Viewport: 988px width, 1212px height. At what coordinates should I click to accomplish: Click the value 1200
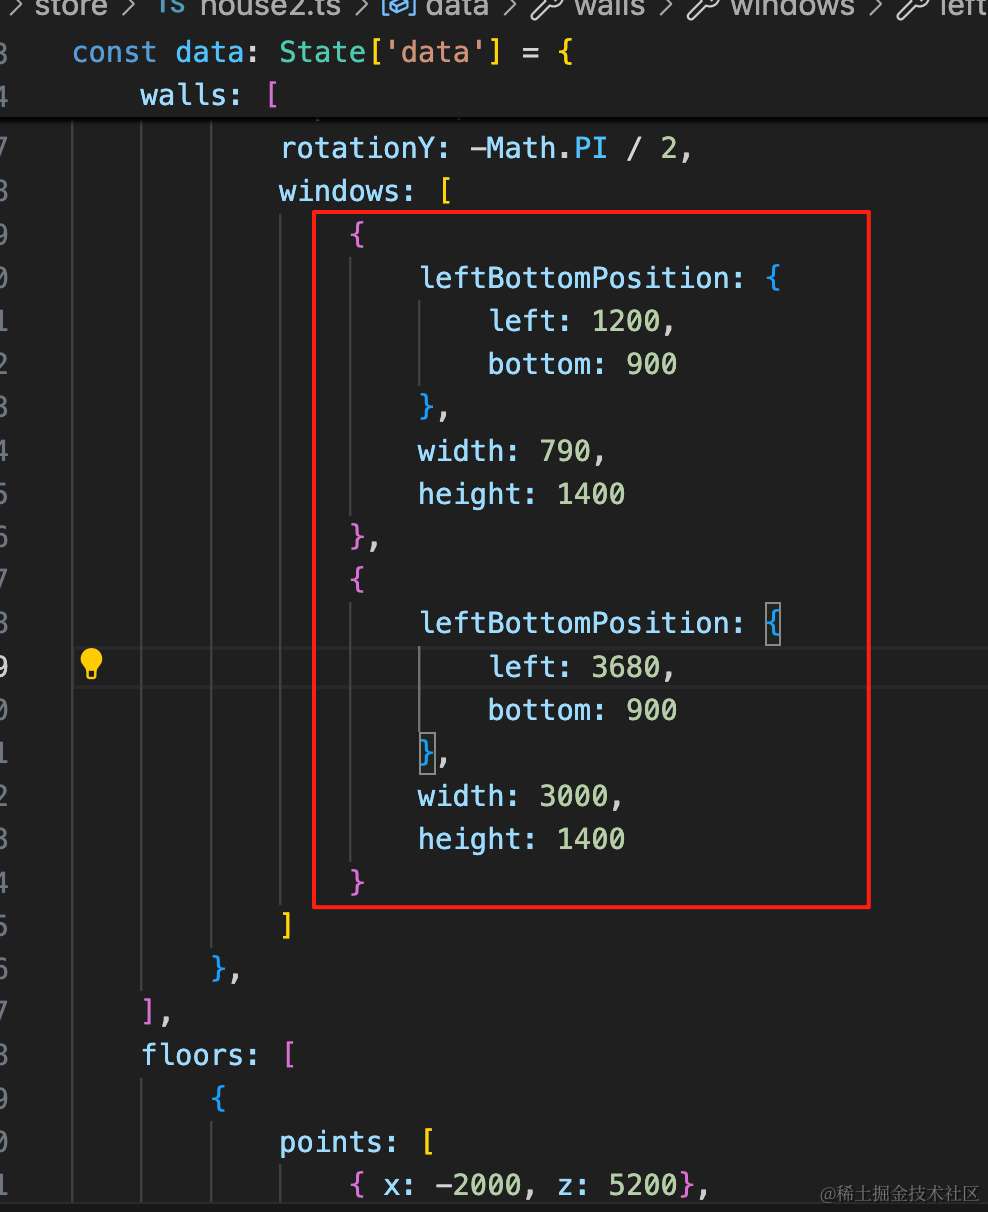tap(626, 321)
